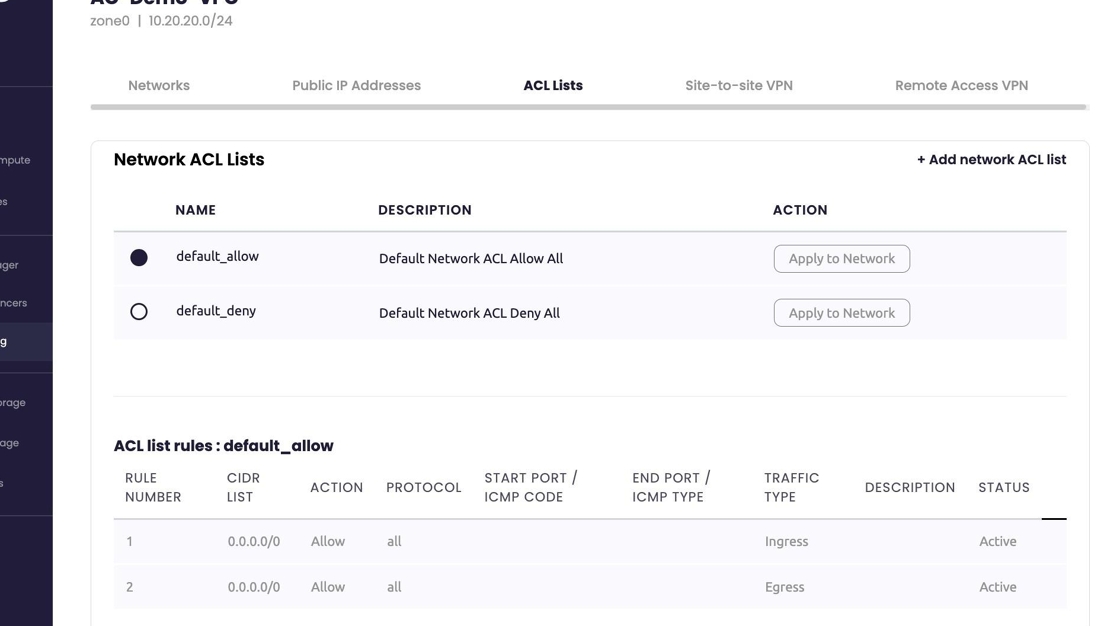1120x626 pixels.
Task: Go to the Site-to-site VPN tab
Action: click(x=738, y=86)
